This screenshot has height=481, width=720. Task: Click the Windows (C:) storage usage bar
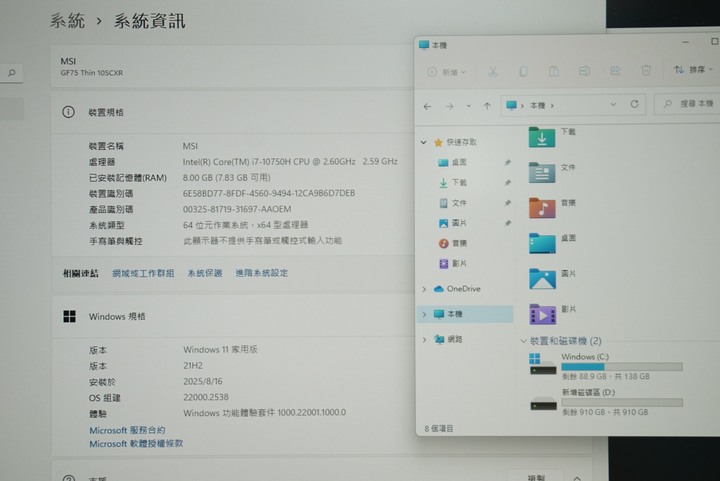[622, 367]
